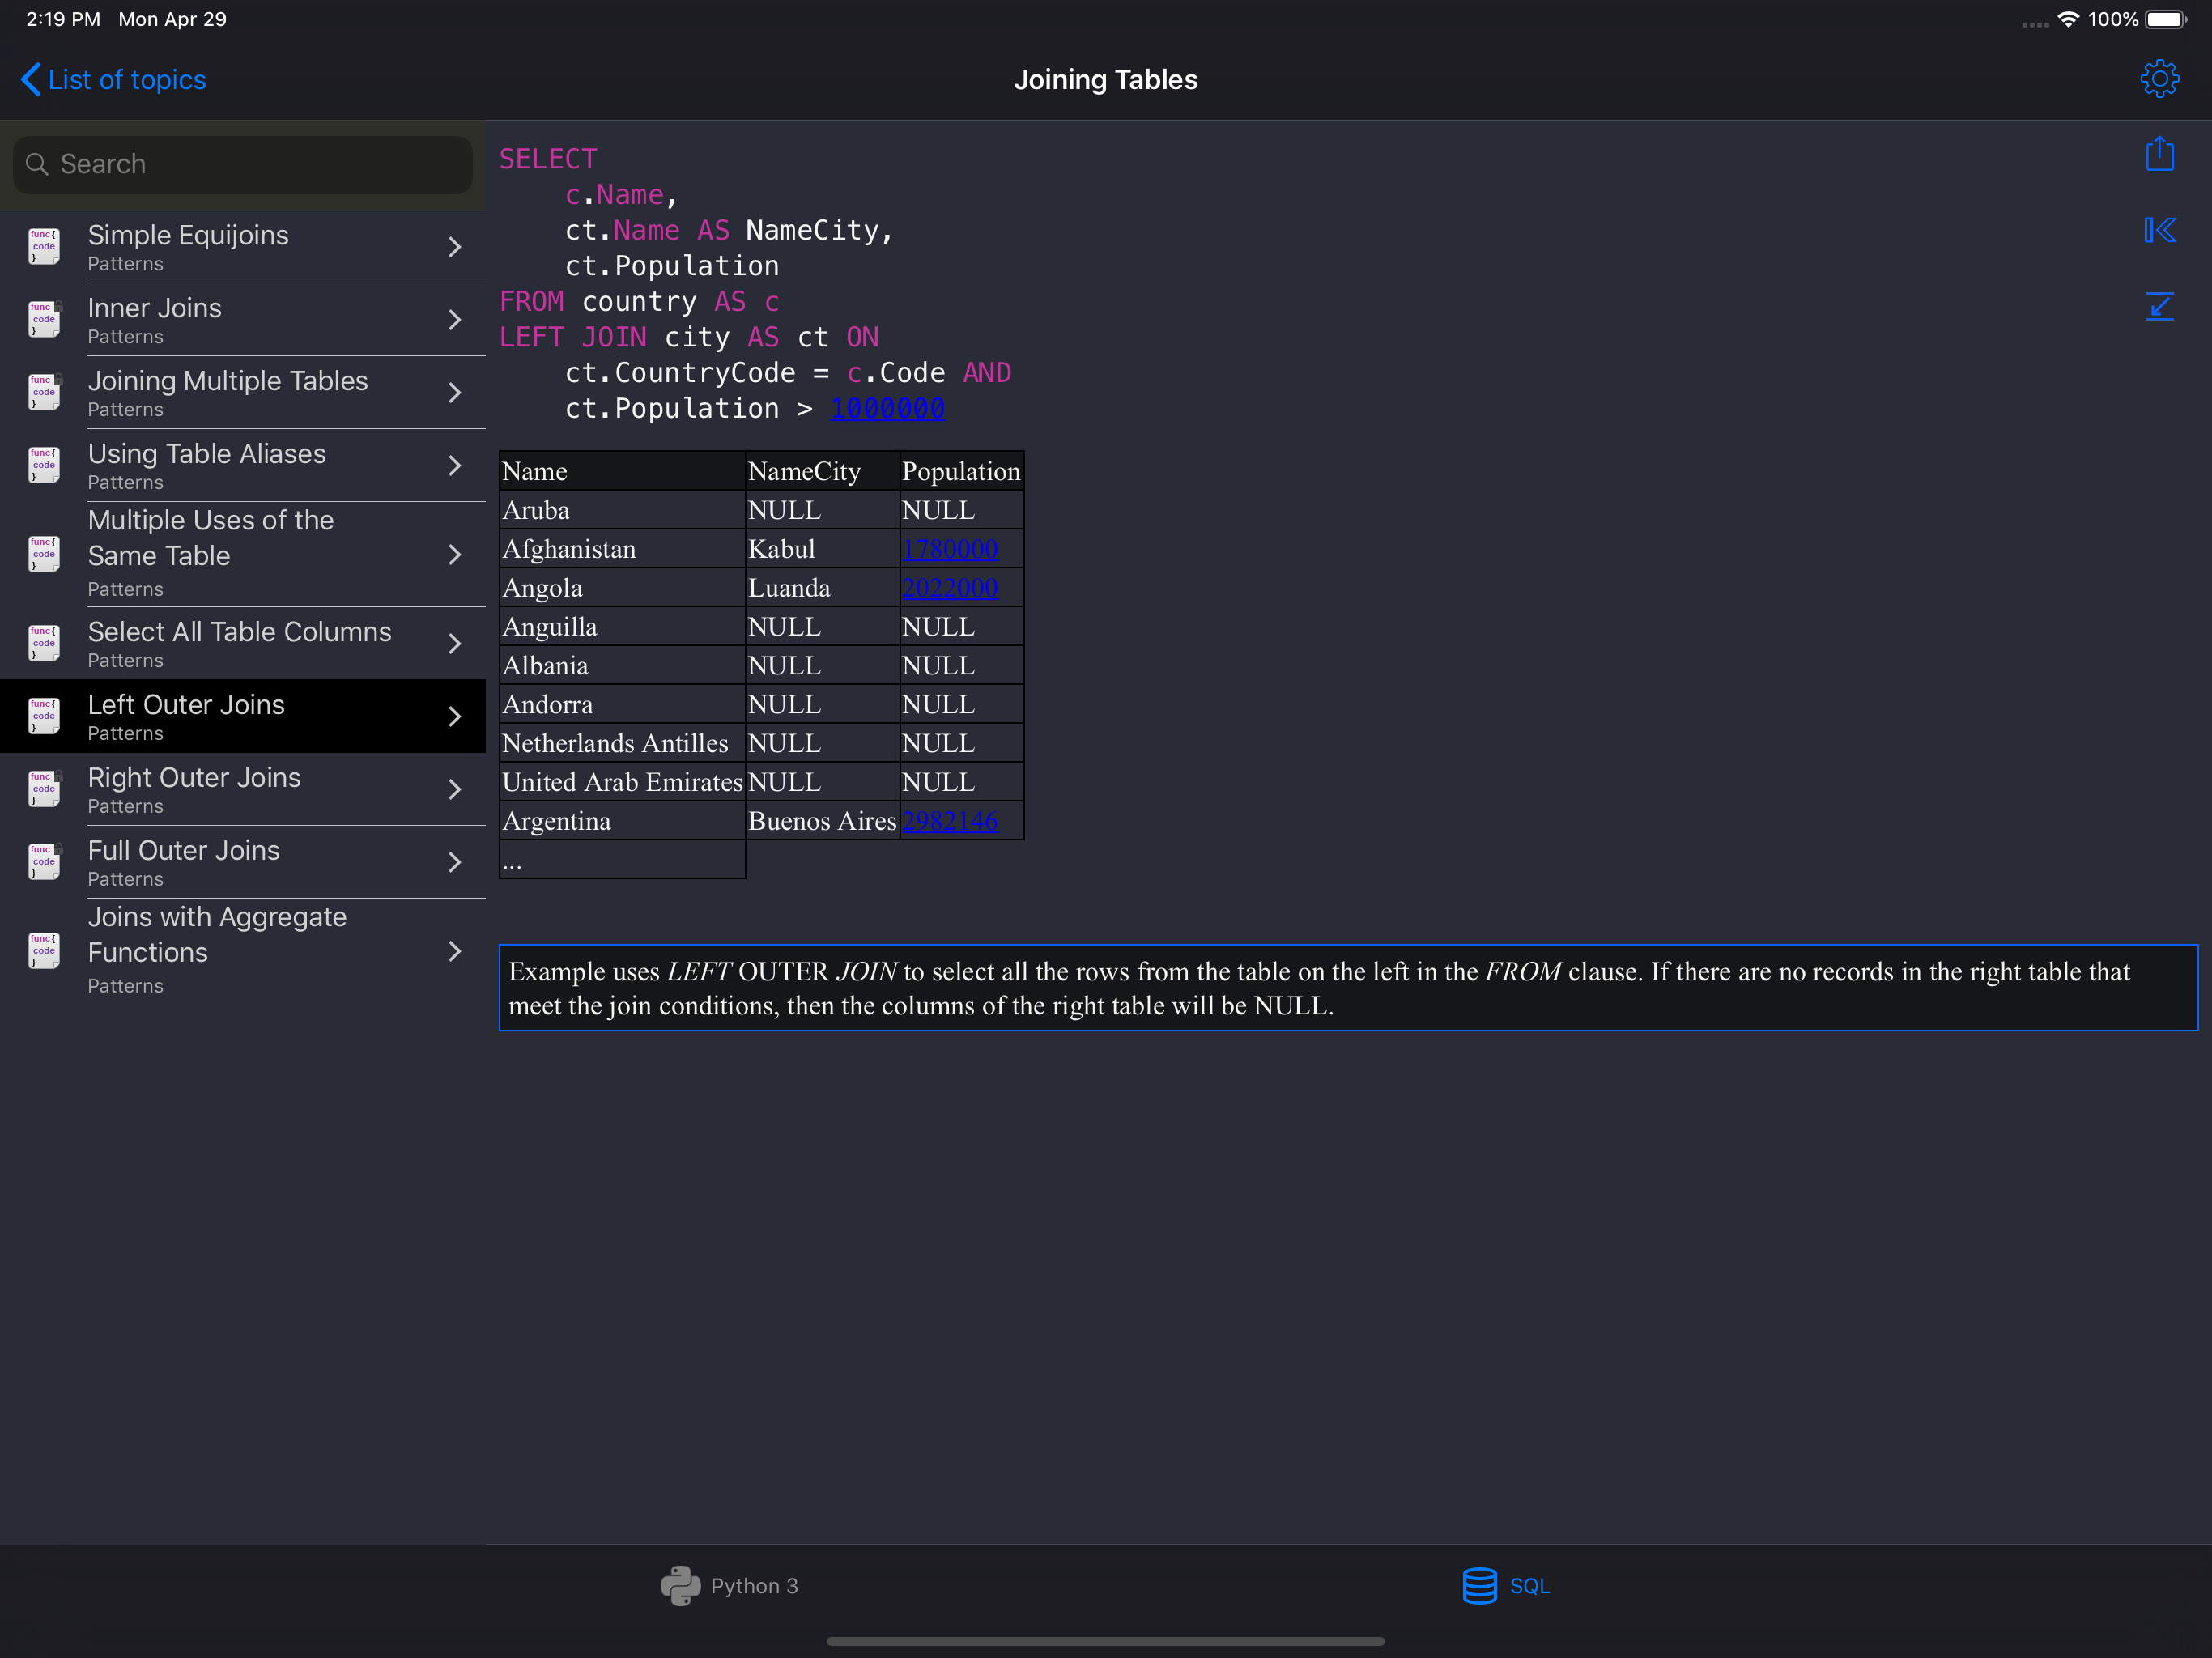
Task: Click the minimize arrow icon
Action: 2159,306
